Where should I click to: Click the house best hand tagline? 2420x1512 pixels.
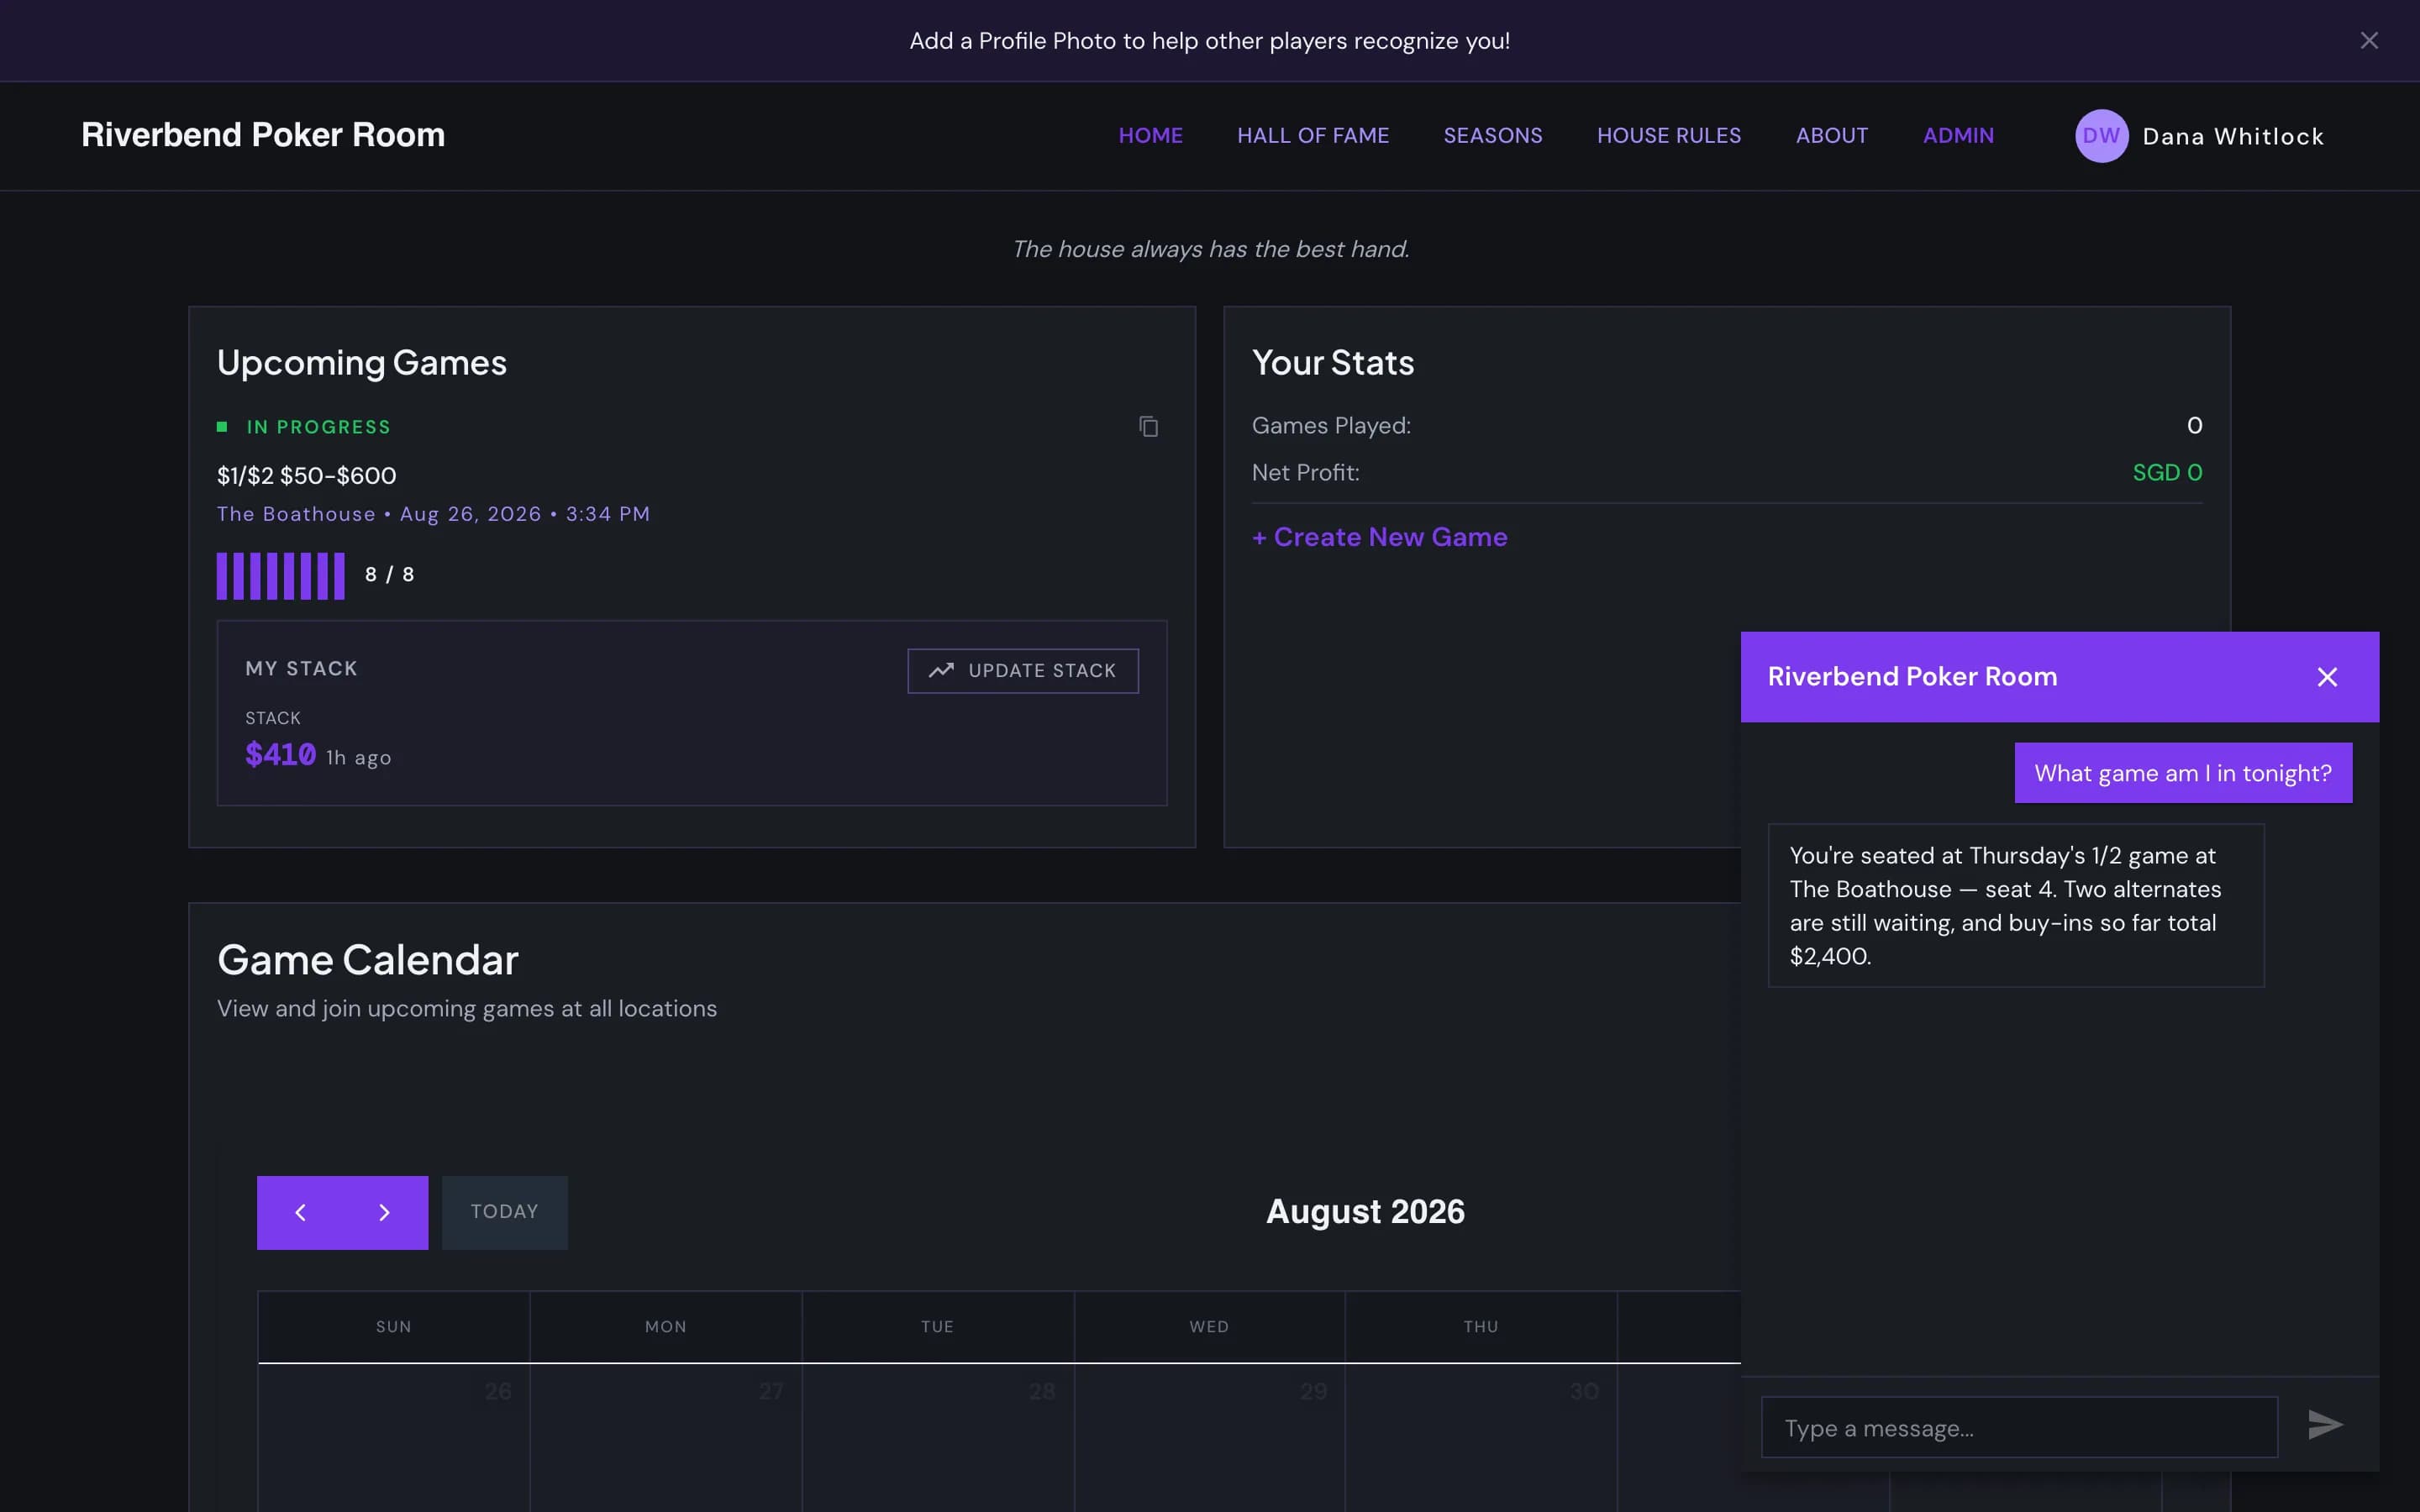coord(1210,249)
